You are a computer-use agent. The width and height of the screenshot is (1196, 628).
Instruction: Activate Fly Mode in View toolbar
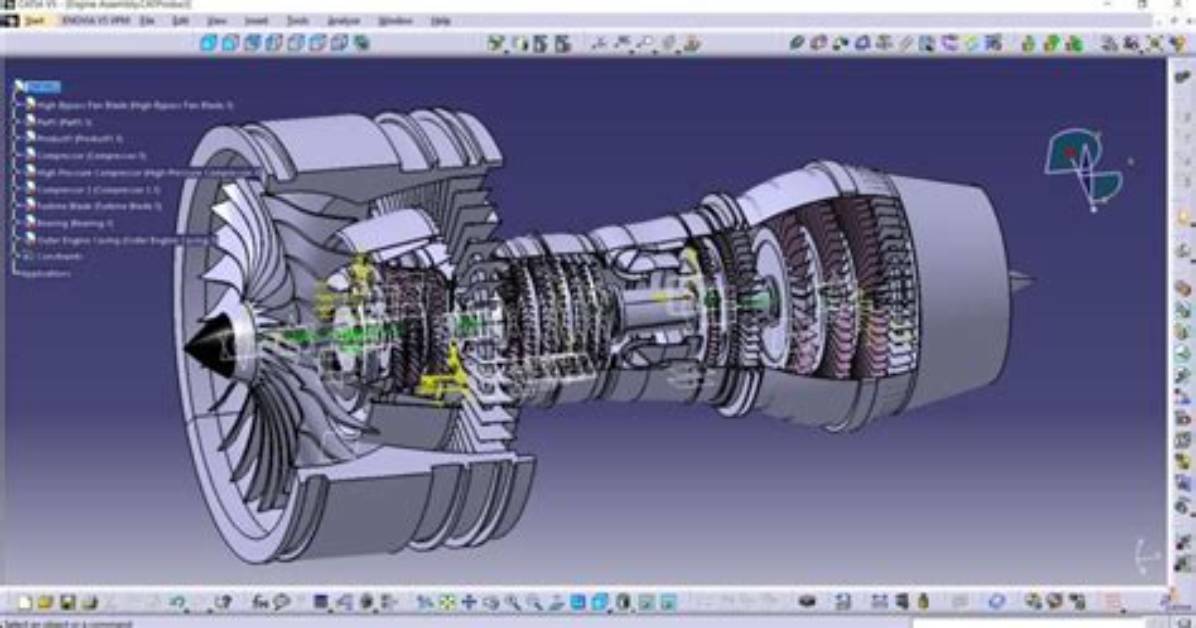pyautogui.click(x=425, y=603)
